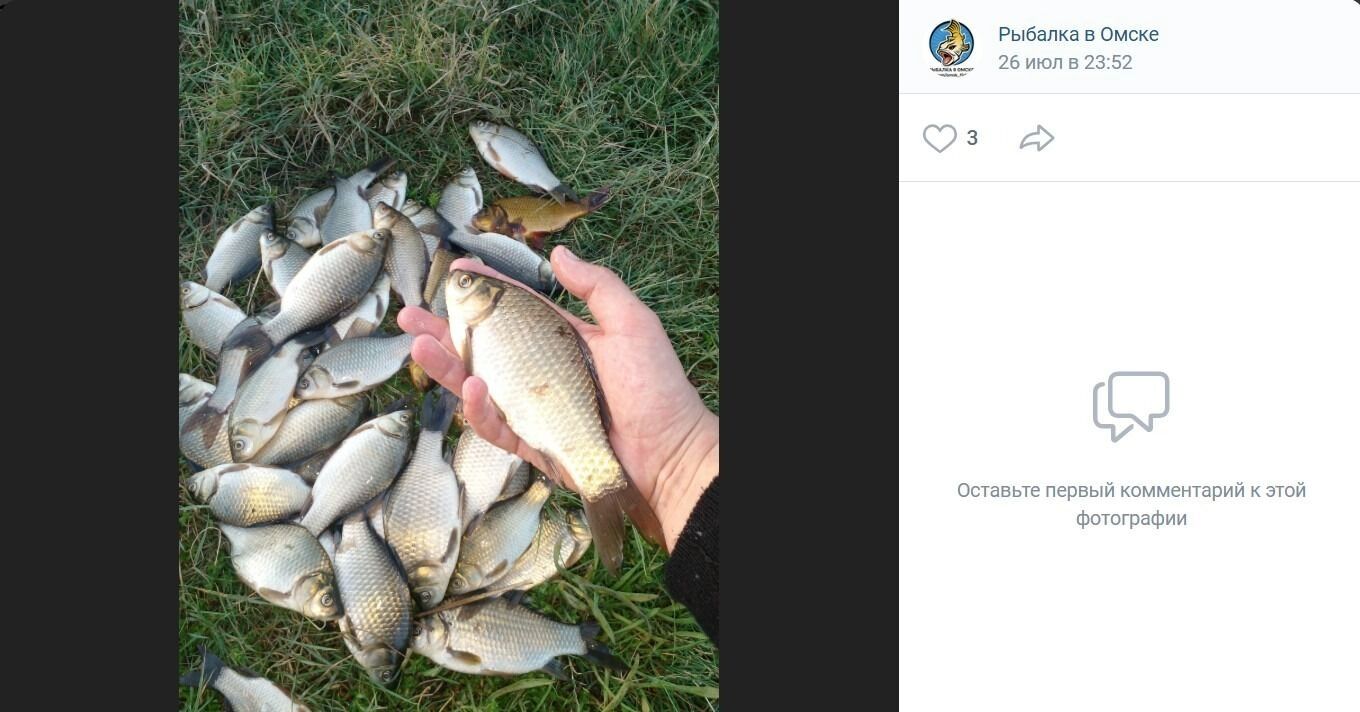
Task: Click the empty space right of the share arrow
Action: [1200, 138]
